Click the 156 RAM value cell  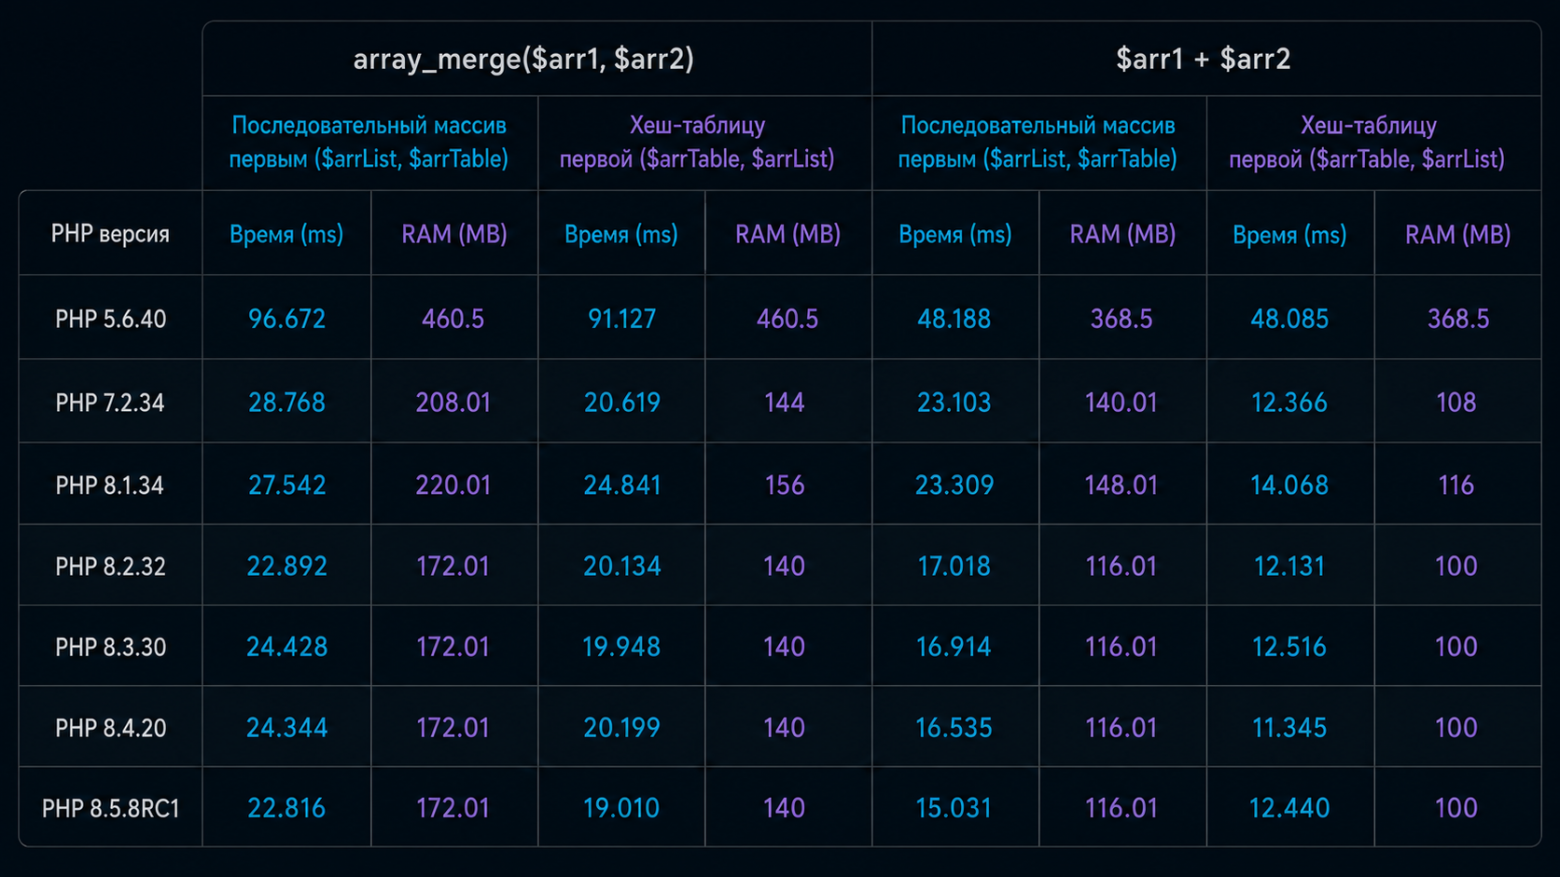click(787, 485)
